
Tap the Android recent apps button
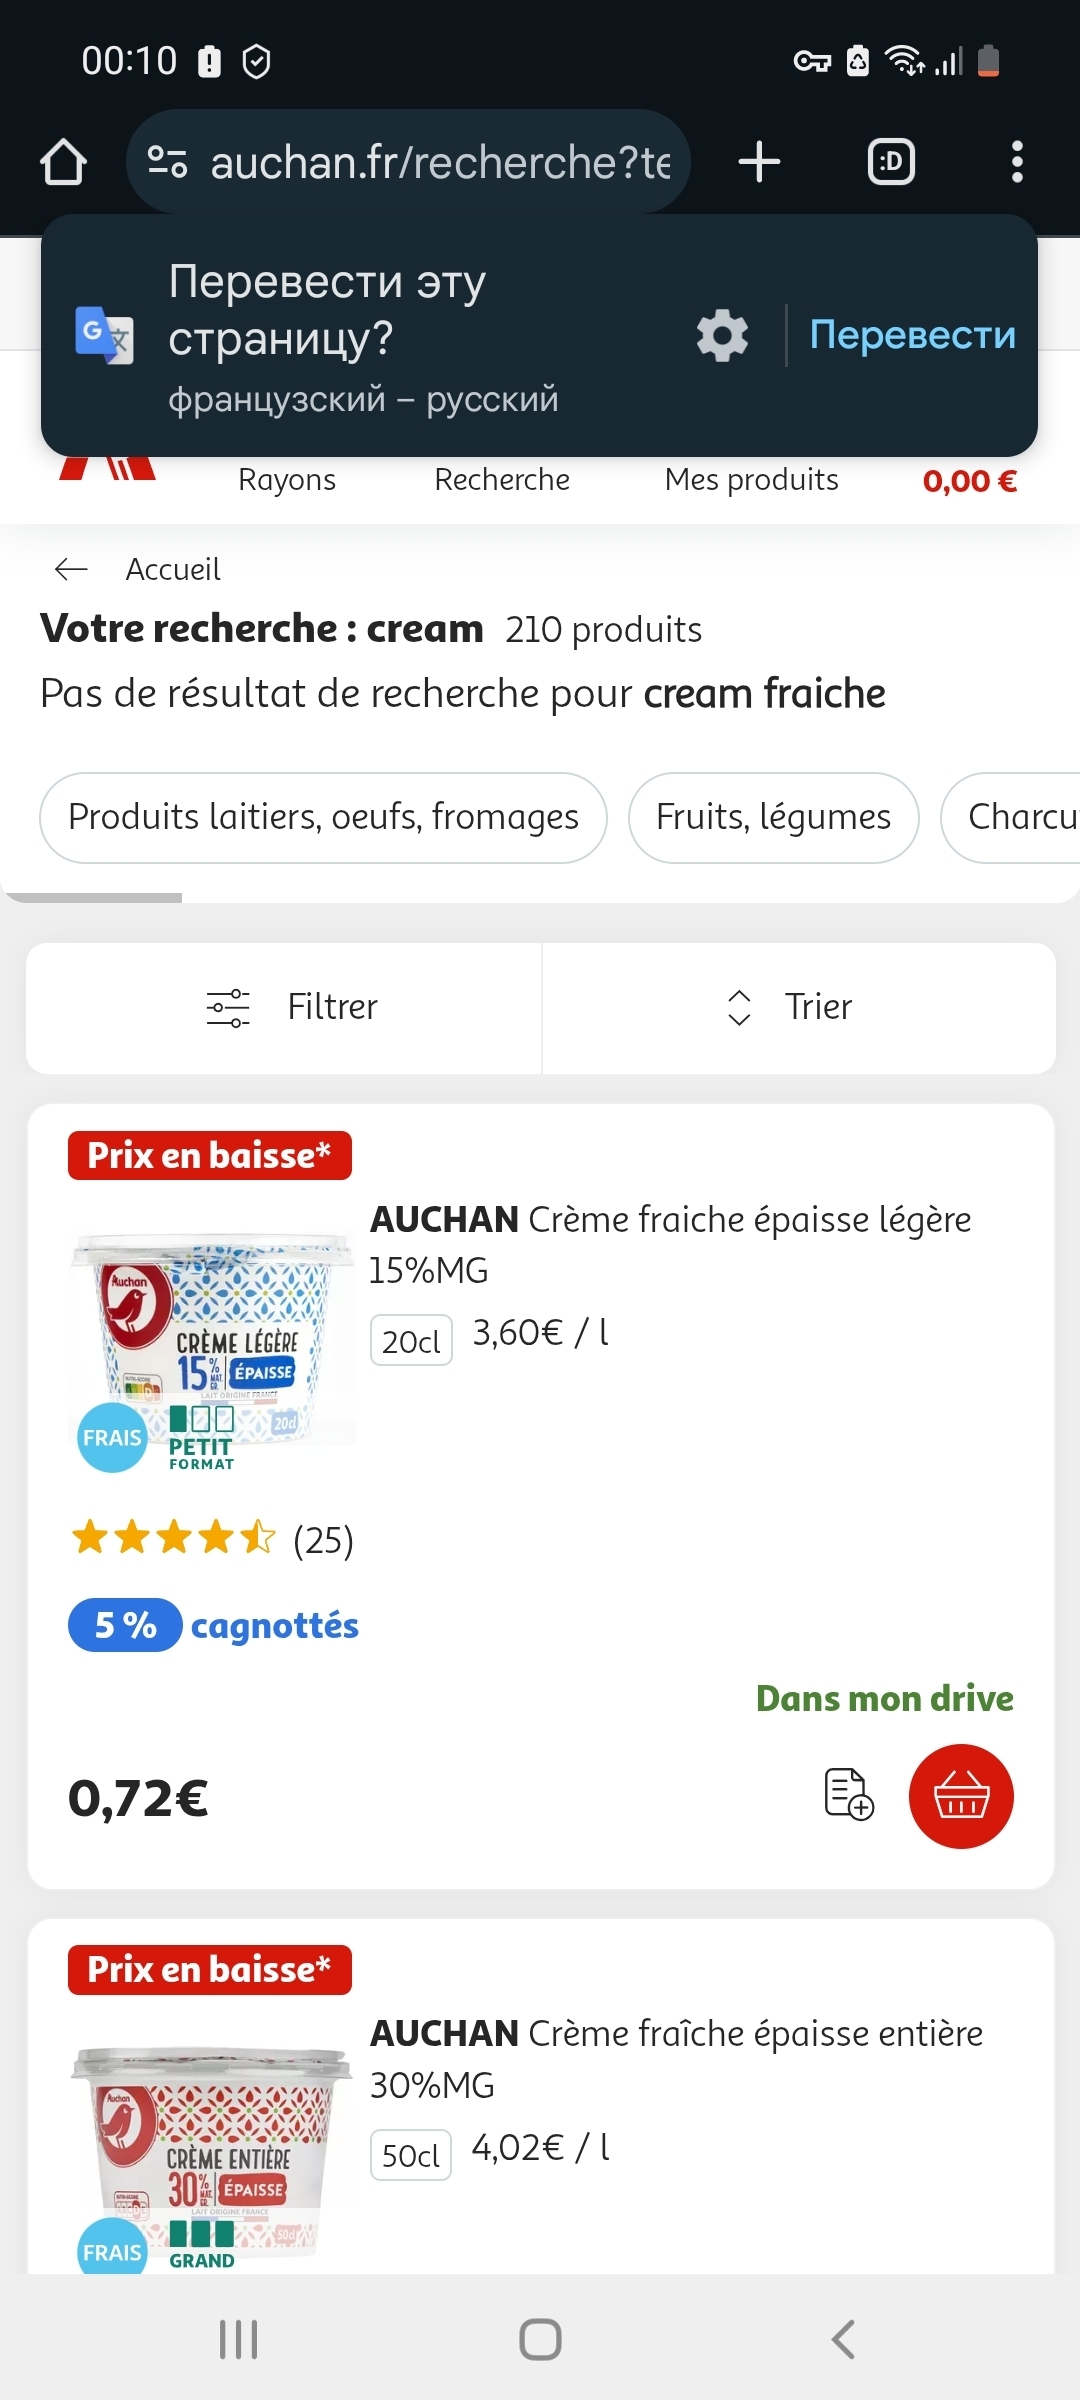pos(238,2339)
